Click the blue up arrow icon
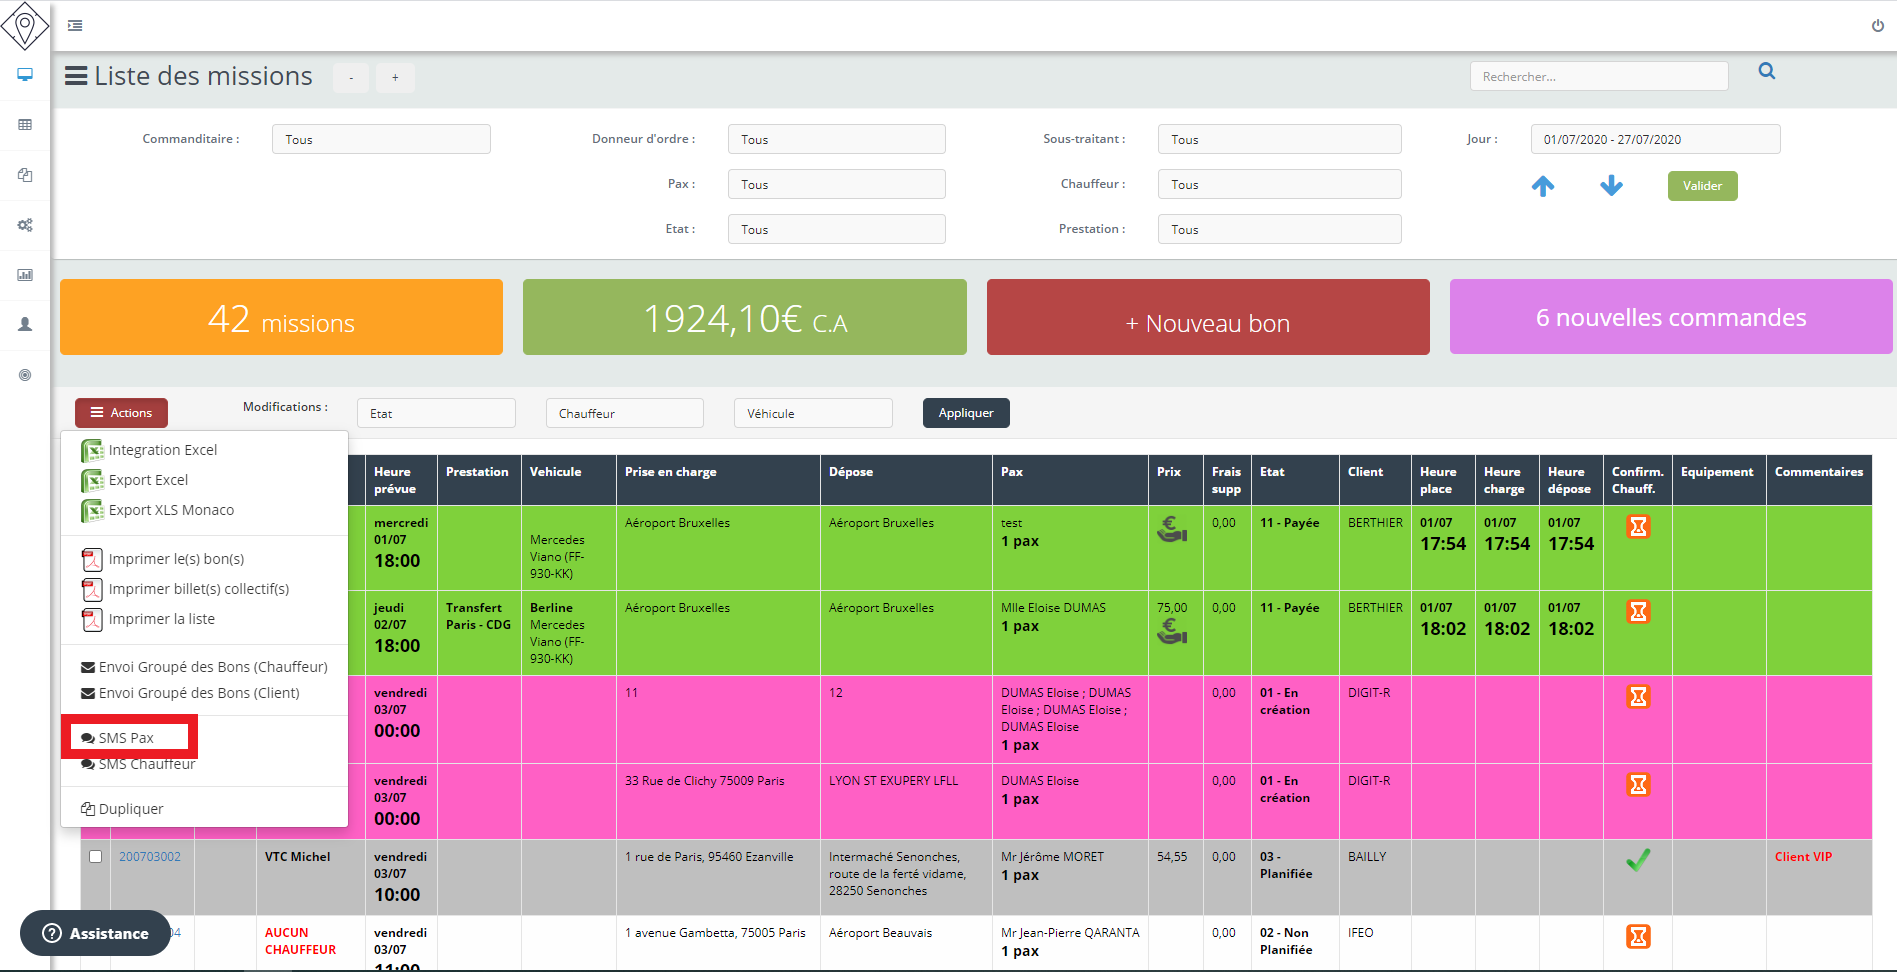Image resolution: width=1897 pixels, height=972 pixels. [1543, 186]
